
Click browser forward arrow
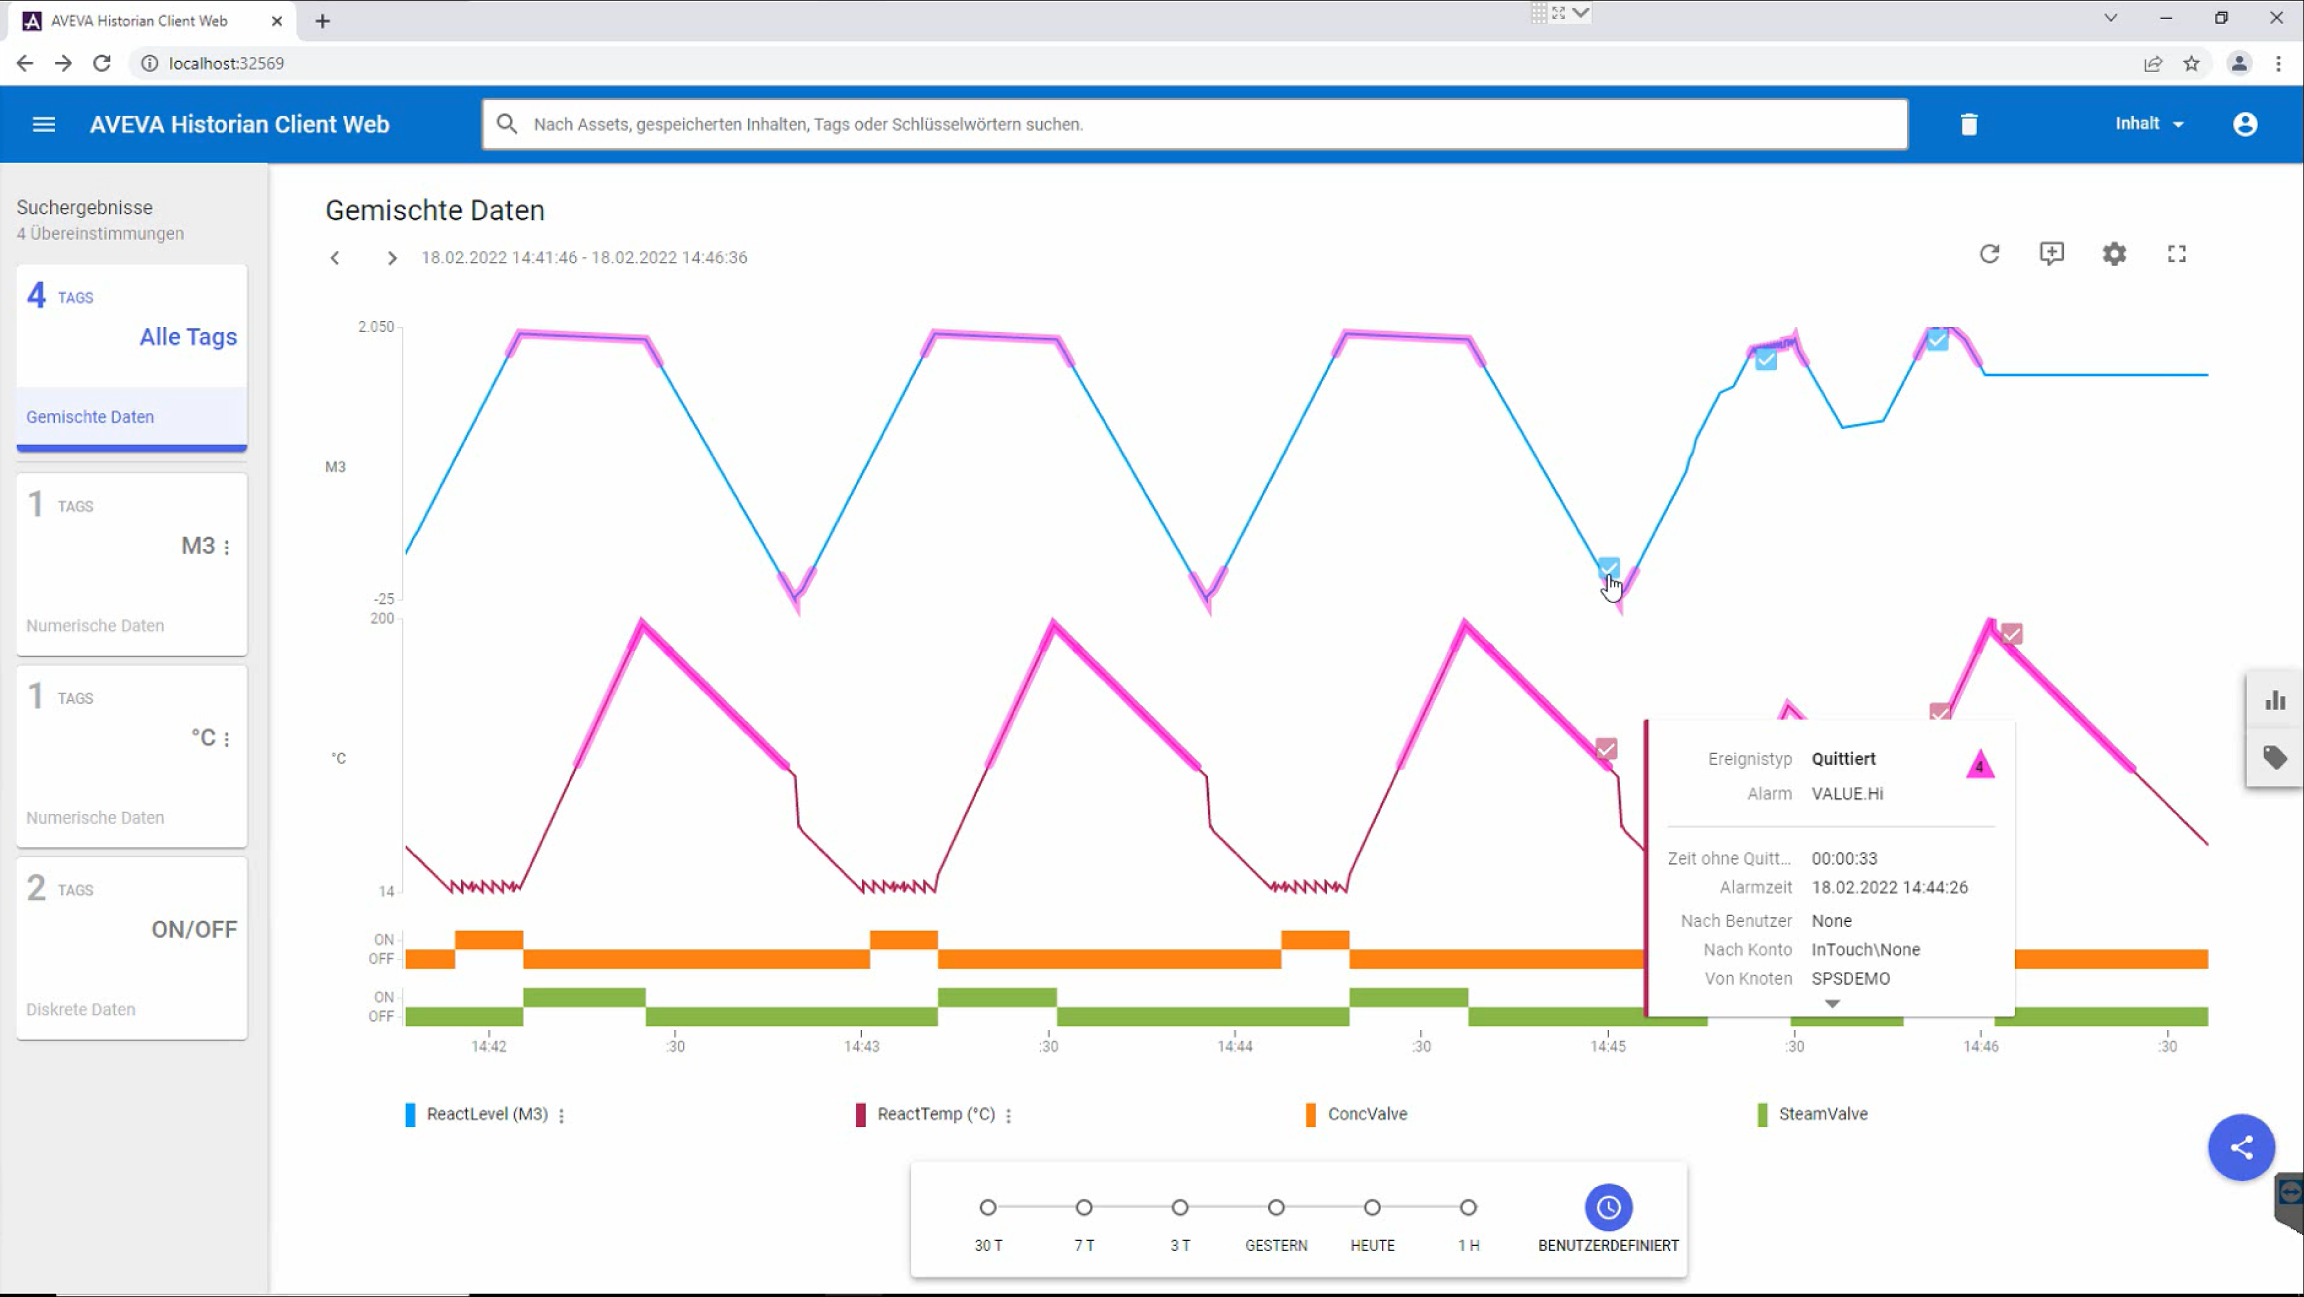(63, 63)
